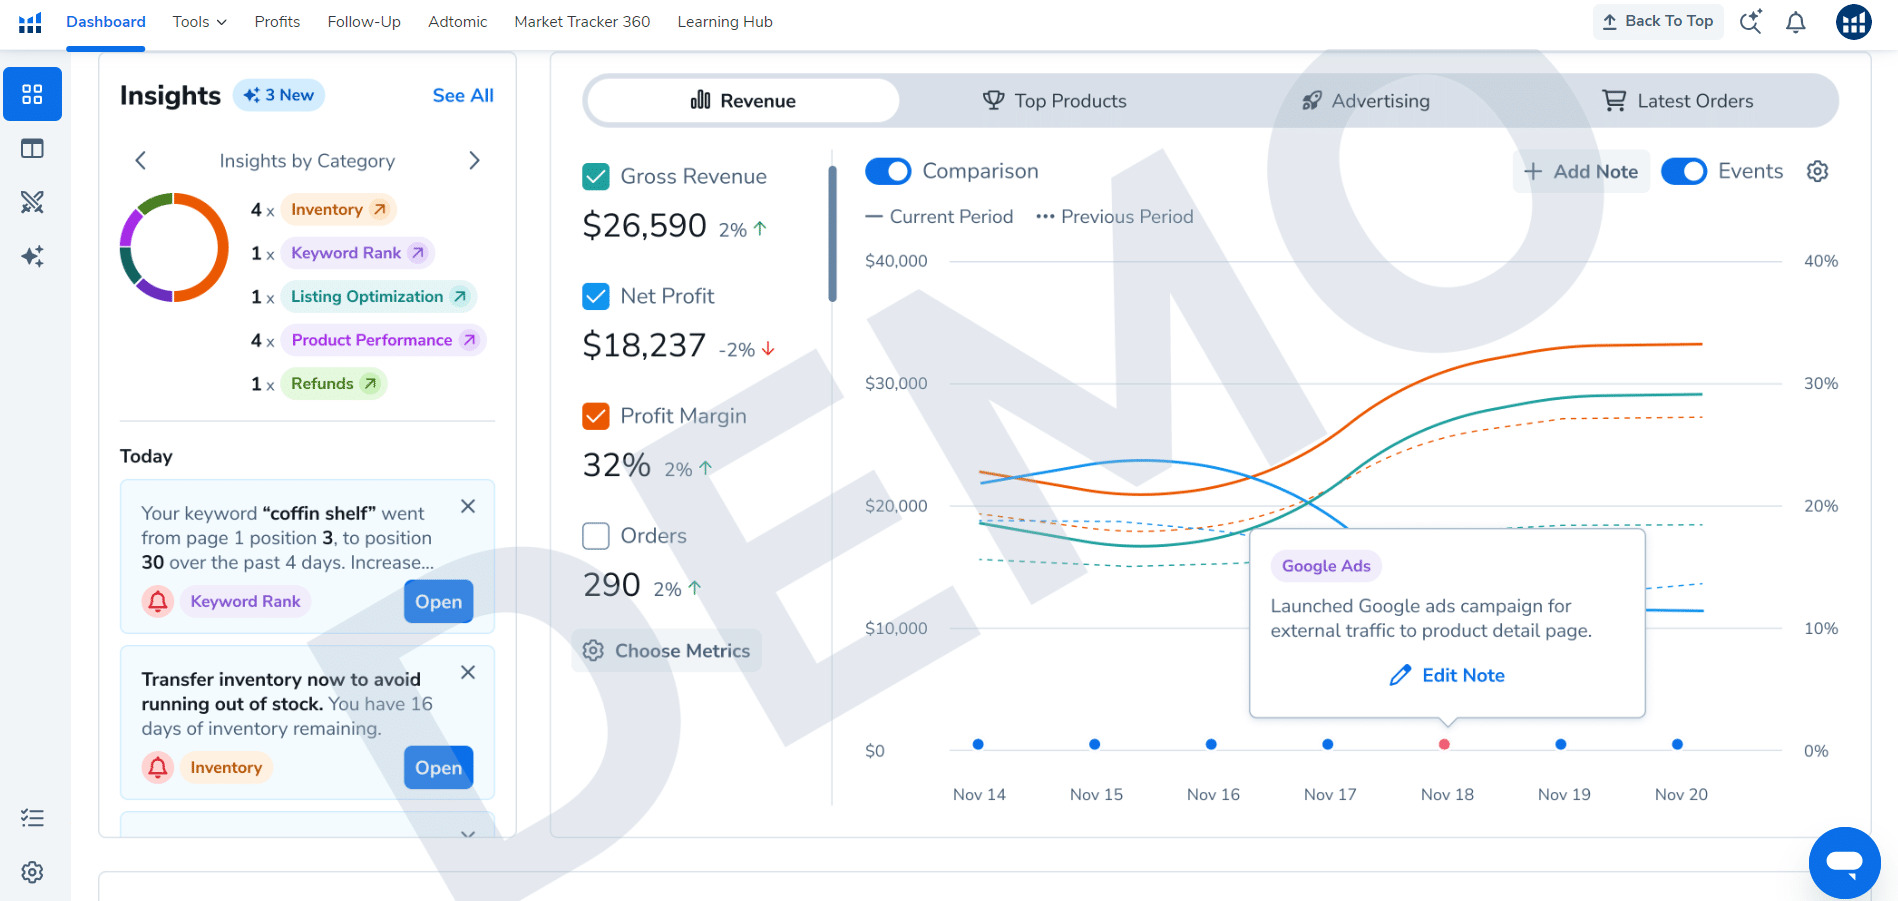
Task: Open the Market Tracker 360 menu
Action: 582,22
